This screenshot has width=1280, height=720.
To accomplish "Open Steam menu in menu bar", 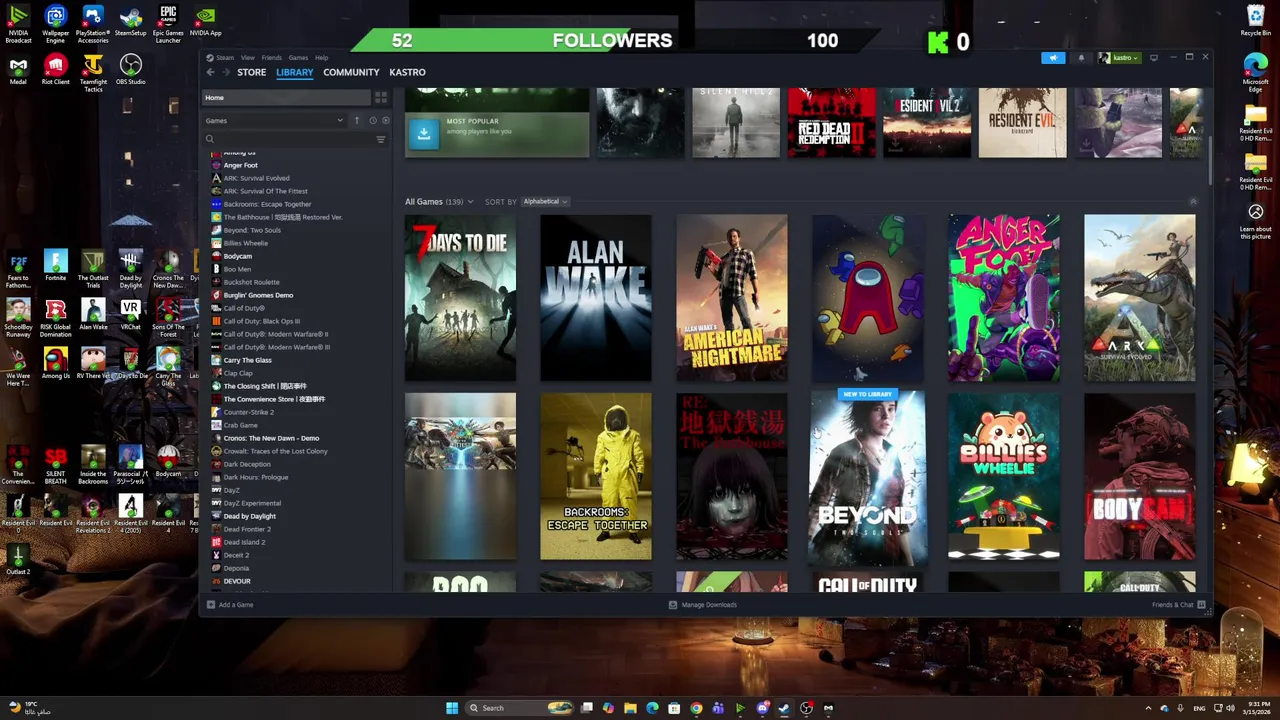I will coord(225,57).
